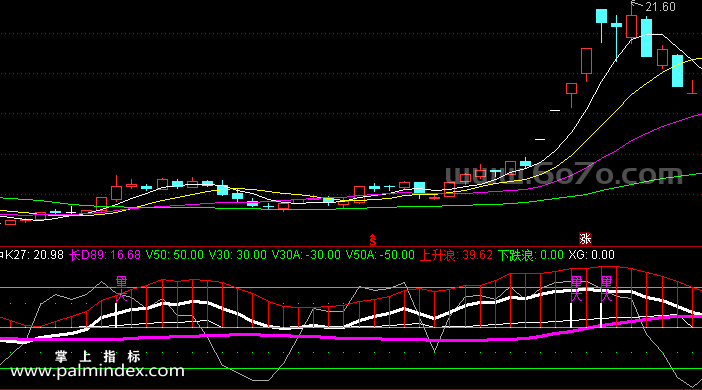Select the leftmost magenta signal text marker
The width and height of the screenshot is (702, 390).
pyautogui.click(x=121, y=289)
